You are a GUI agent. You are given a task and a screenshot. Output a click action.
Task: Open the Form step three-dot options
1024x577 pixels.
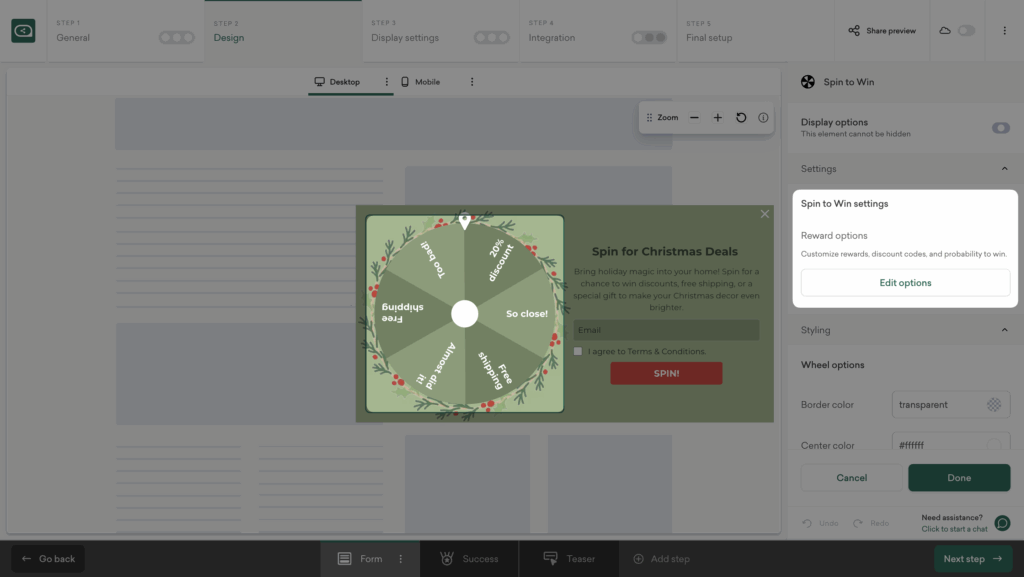pos(401,559)
